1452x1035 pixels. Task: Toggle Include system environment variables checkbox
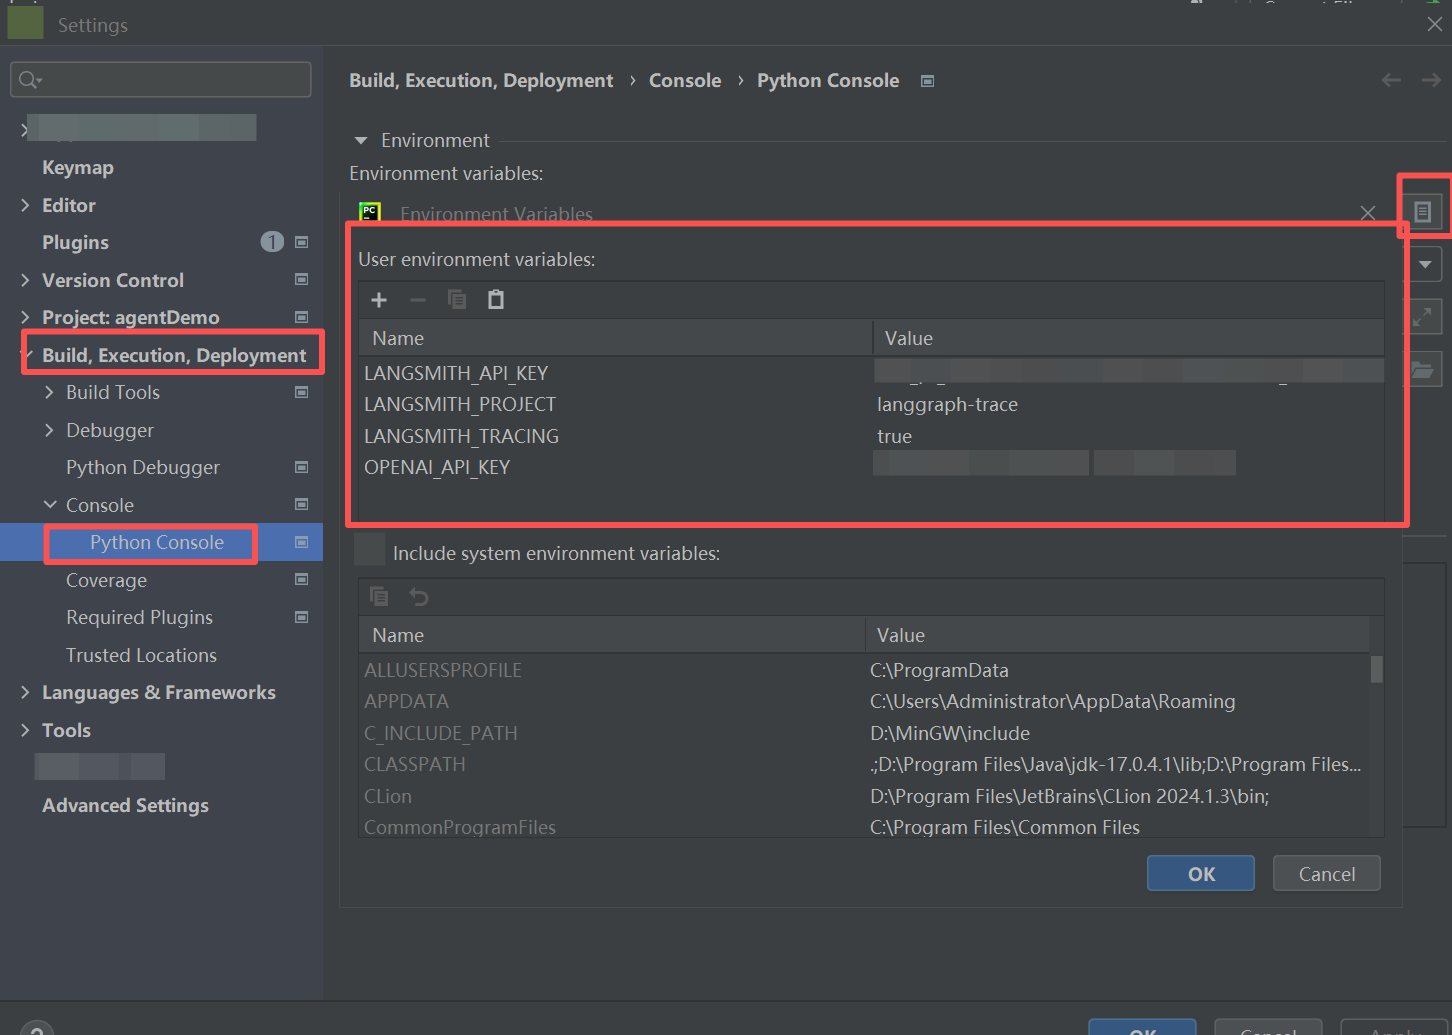point(370,549)
